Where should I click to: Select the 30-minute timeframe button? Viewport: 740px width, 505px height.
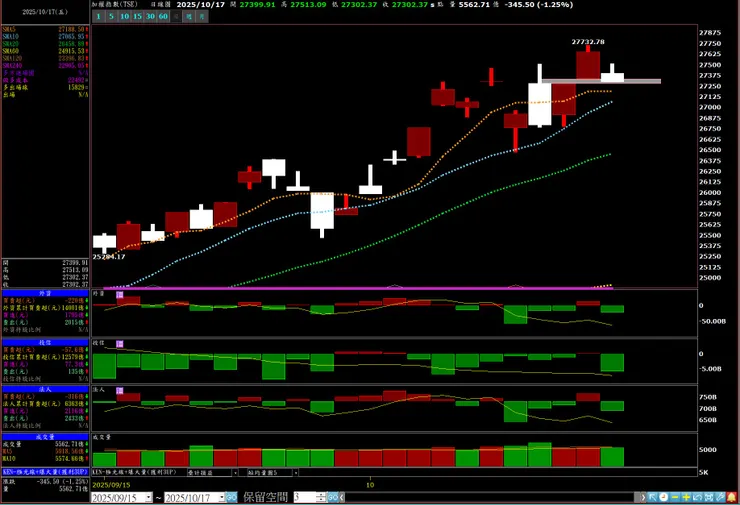point(150,17)
